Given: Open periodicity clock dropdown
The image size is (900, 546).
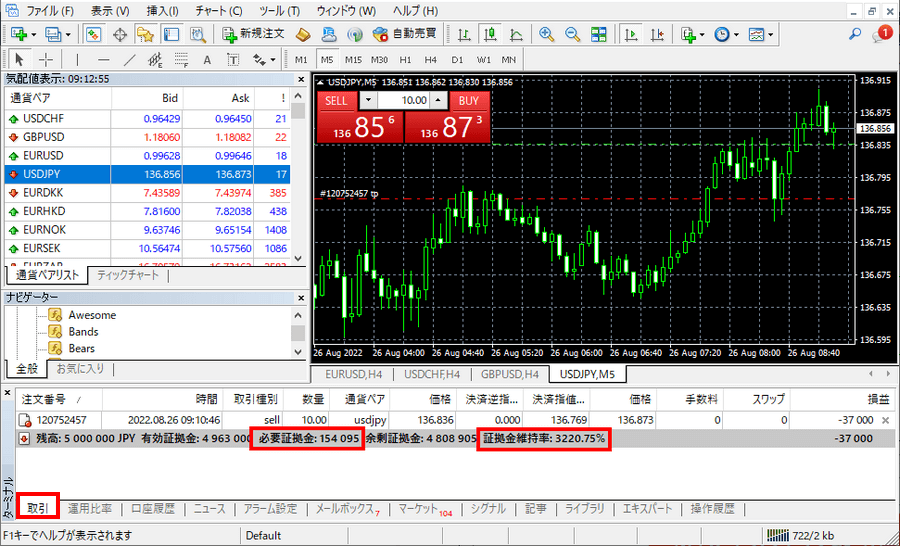Looking at the screenshot, I should click(x=726, y=34).
